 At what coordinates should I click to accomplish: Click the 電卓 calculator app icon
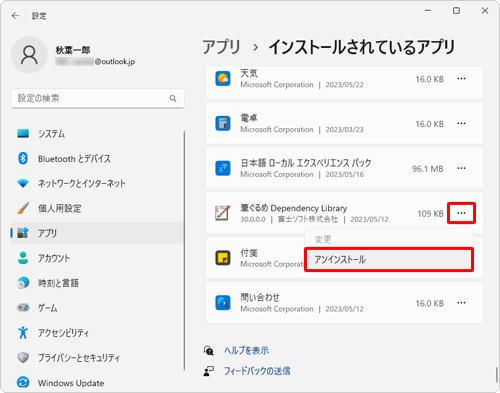pos(223,123)
